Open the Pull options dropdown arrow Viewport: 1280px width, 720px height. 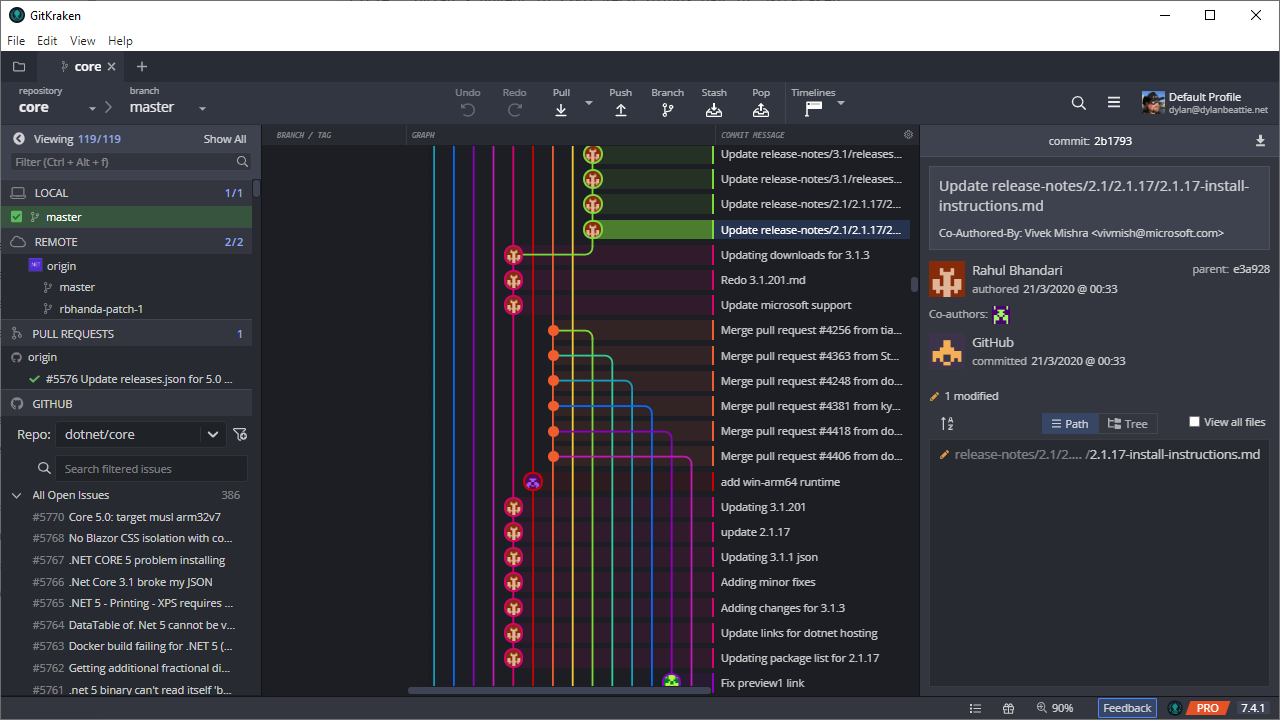pos(589,103)
